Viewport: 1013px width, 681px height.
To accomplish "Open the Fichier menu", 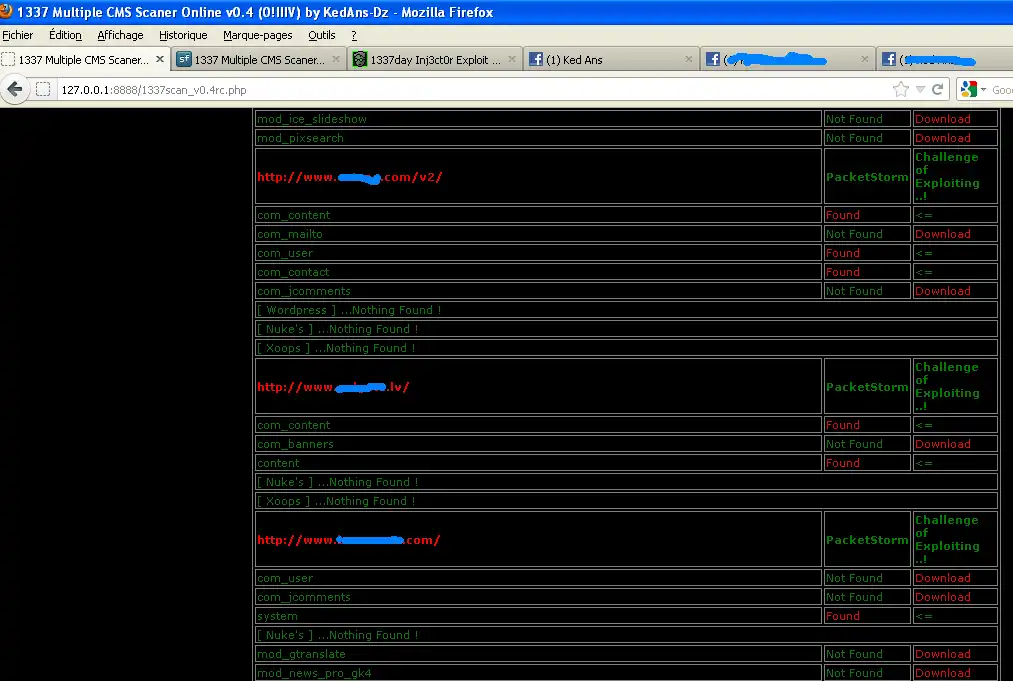I will [17, 36].
